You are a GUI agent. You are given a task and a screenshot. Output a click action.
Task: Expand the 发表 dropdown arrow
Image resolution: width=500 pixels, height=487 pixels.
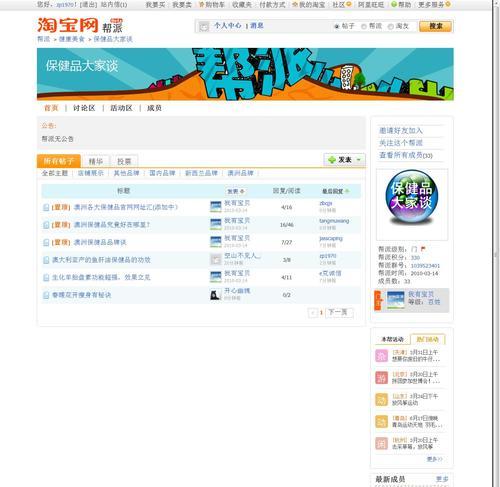pos(359,160)
